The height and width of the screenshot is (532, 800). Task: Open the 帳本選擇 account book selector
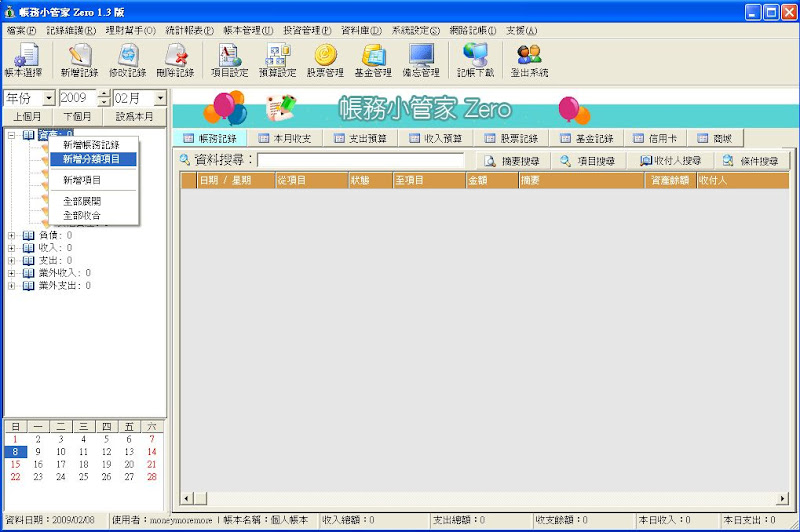[x=24, y=60]
